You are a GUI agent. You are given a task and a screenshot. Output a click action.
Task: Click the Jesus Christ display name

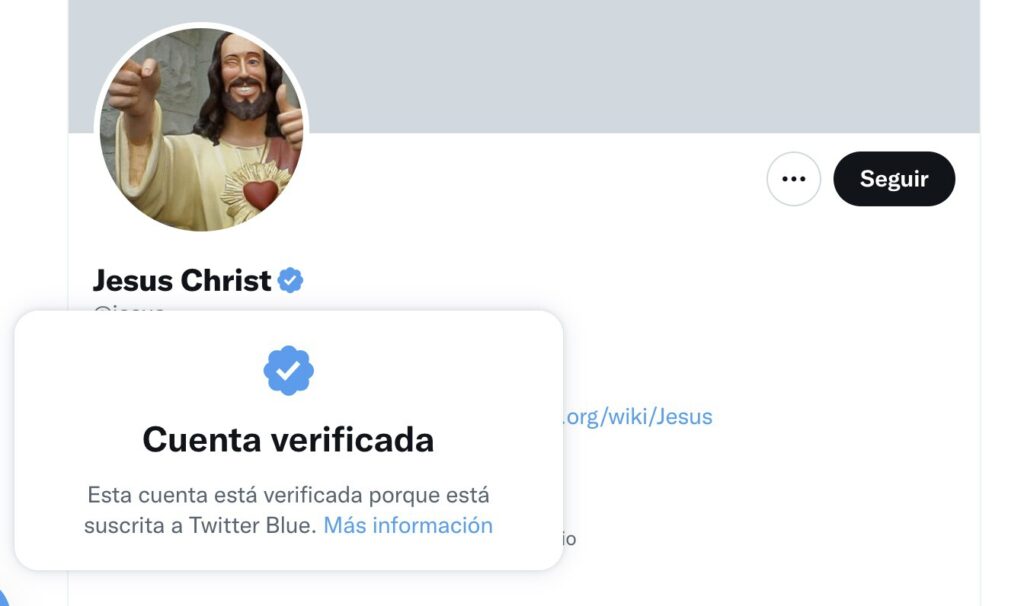click(x=181, y=281)
